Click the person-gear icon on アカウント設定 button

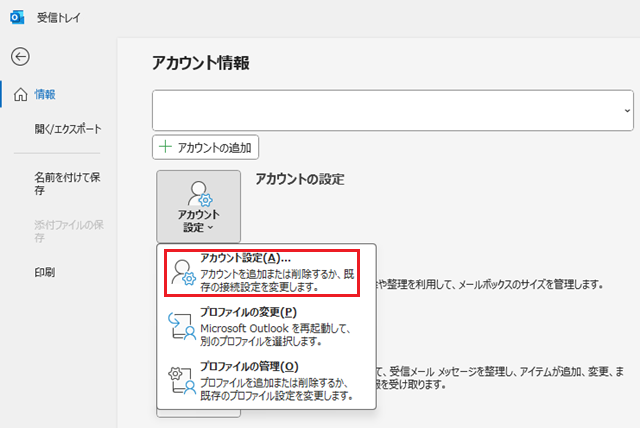tap(198, 192)
